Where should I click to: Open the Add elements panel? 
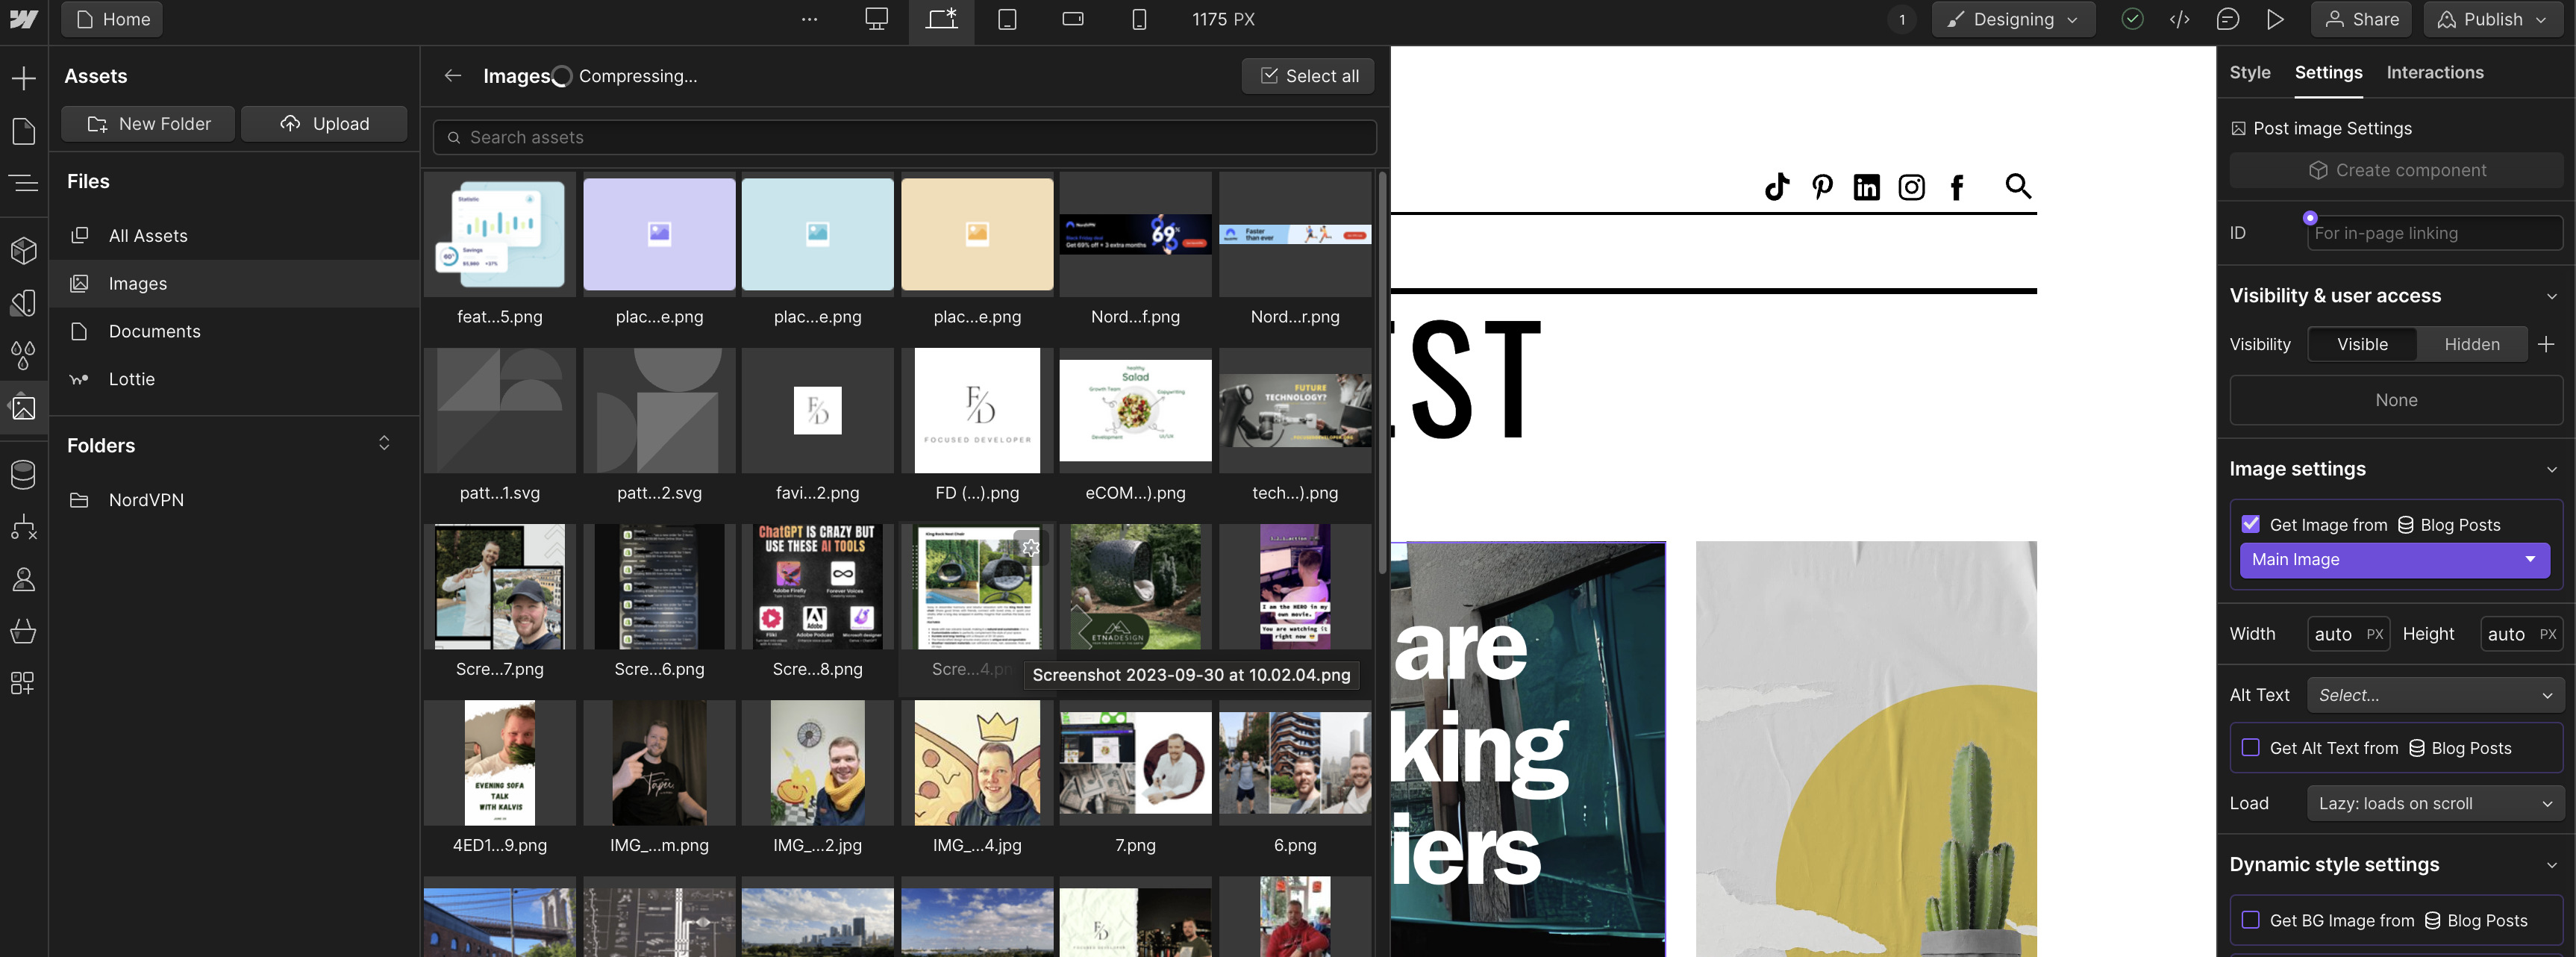point(23,78)
